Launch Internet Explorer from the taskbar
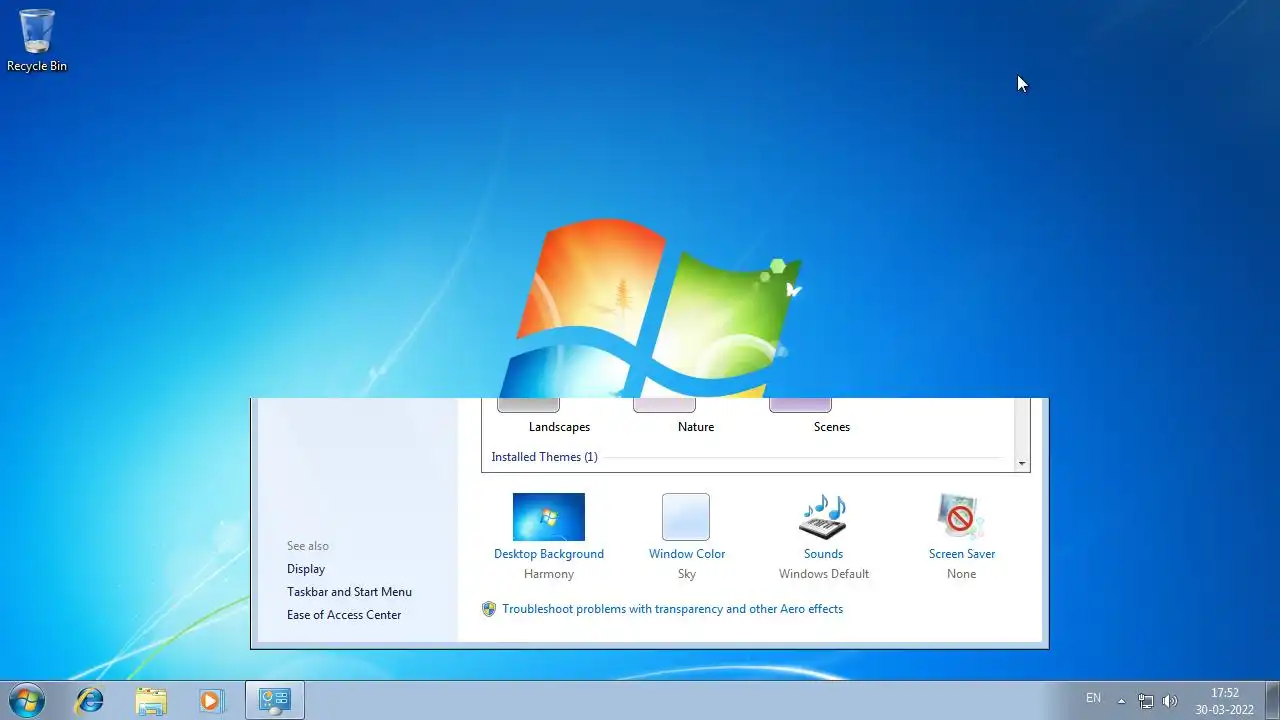1280x720 pixels. click(x=90, y=701)
